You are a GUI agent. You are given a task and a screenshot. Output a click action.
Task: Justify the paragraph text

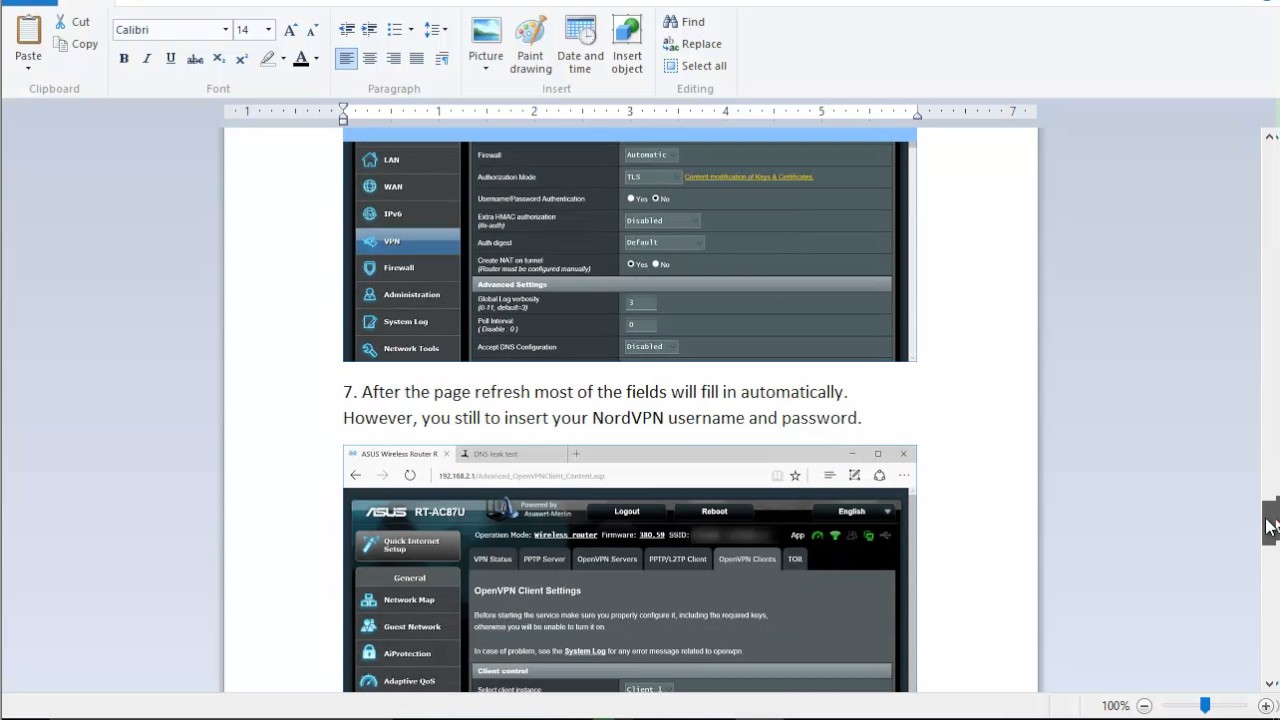coord(417,59)
